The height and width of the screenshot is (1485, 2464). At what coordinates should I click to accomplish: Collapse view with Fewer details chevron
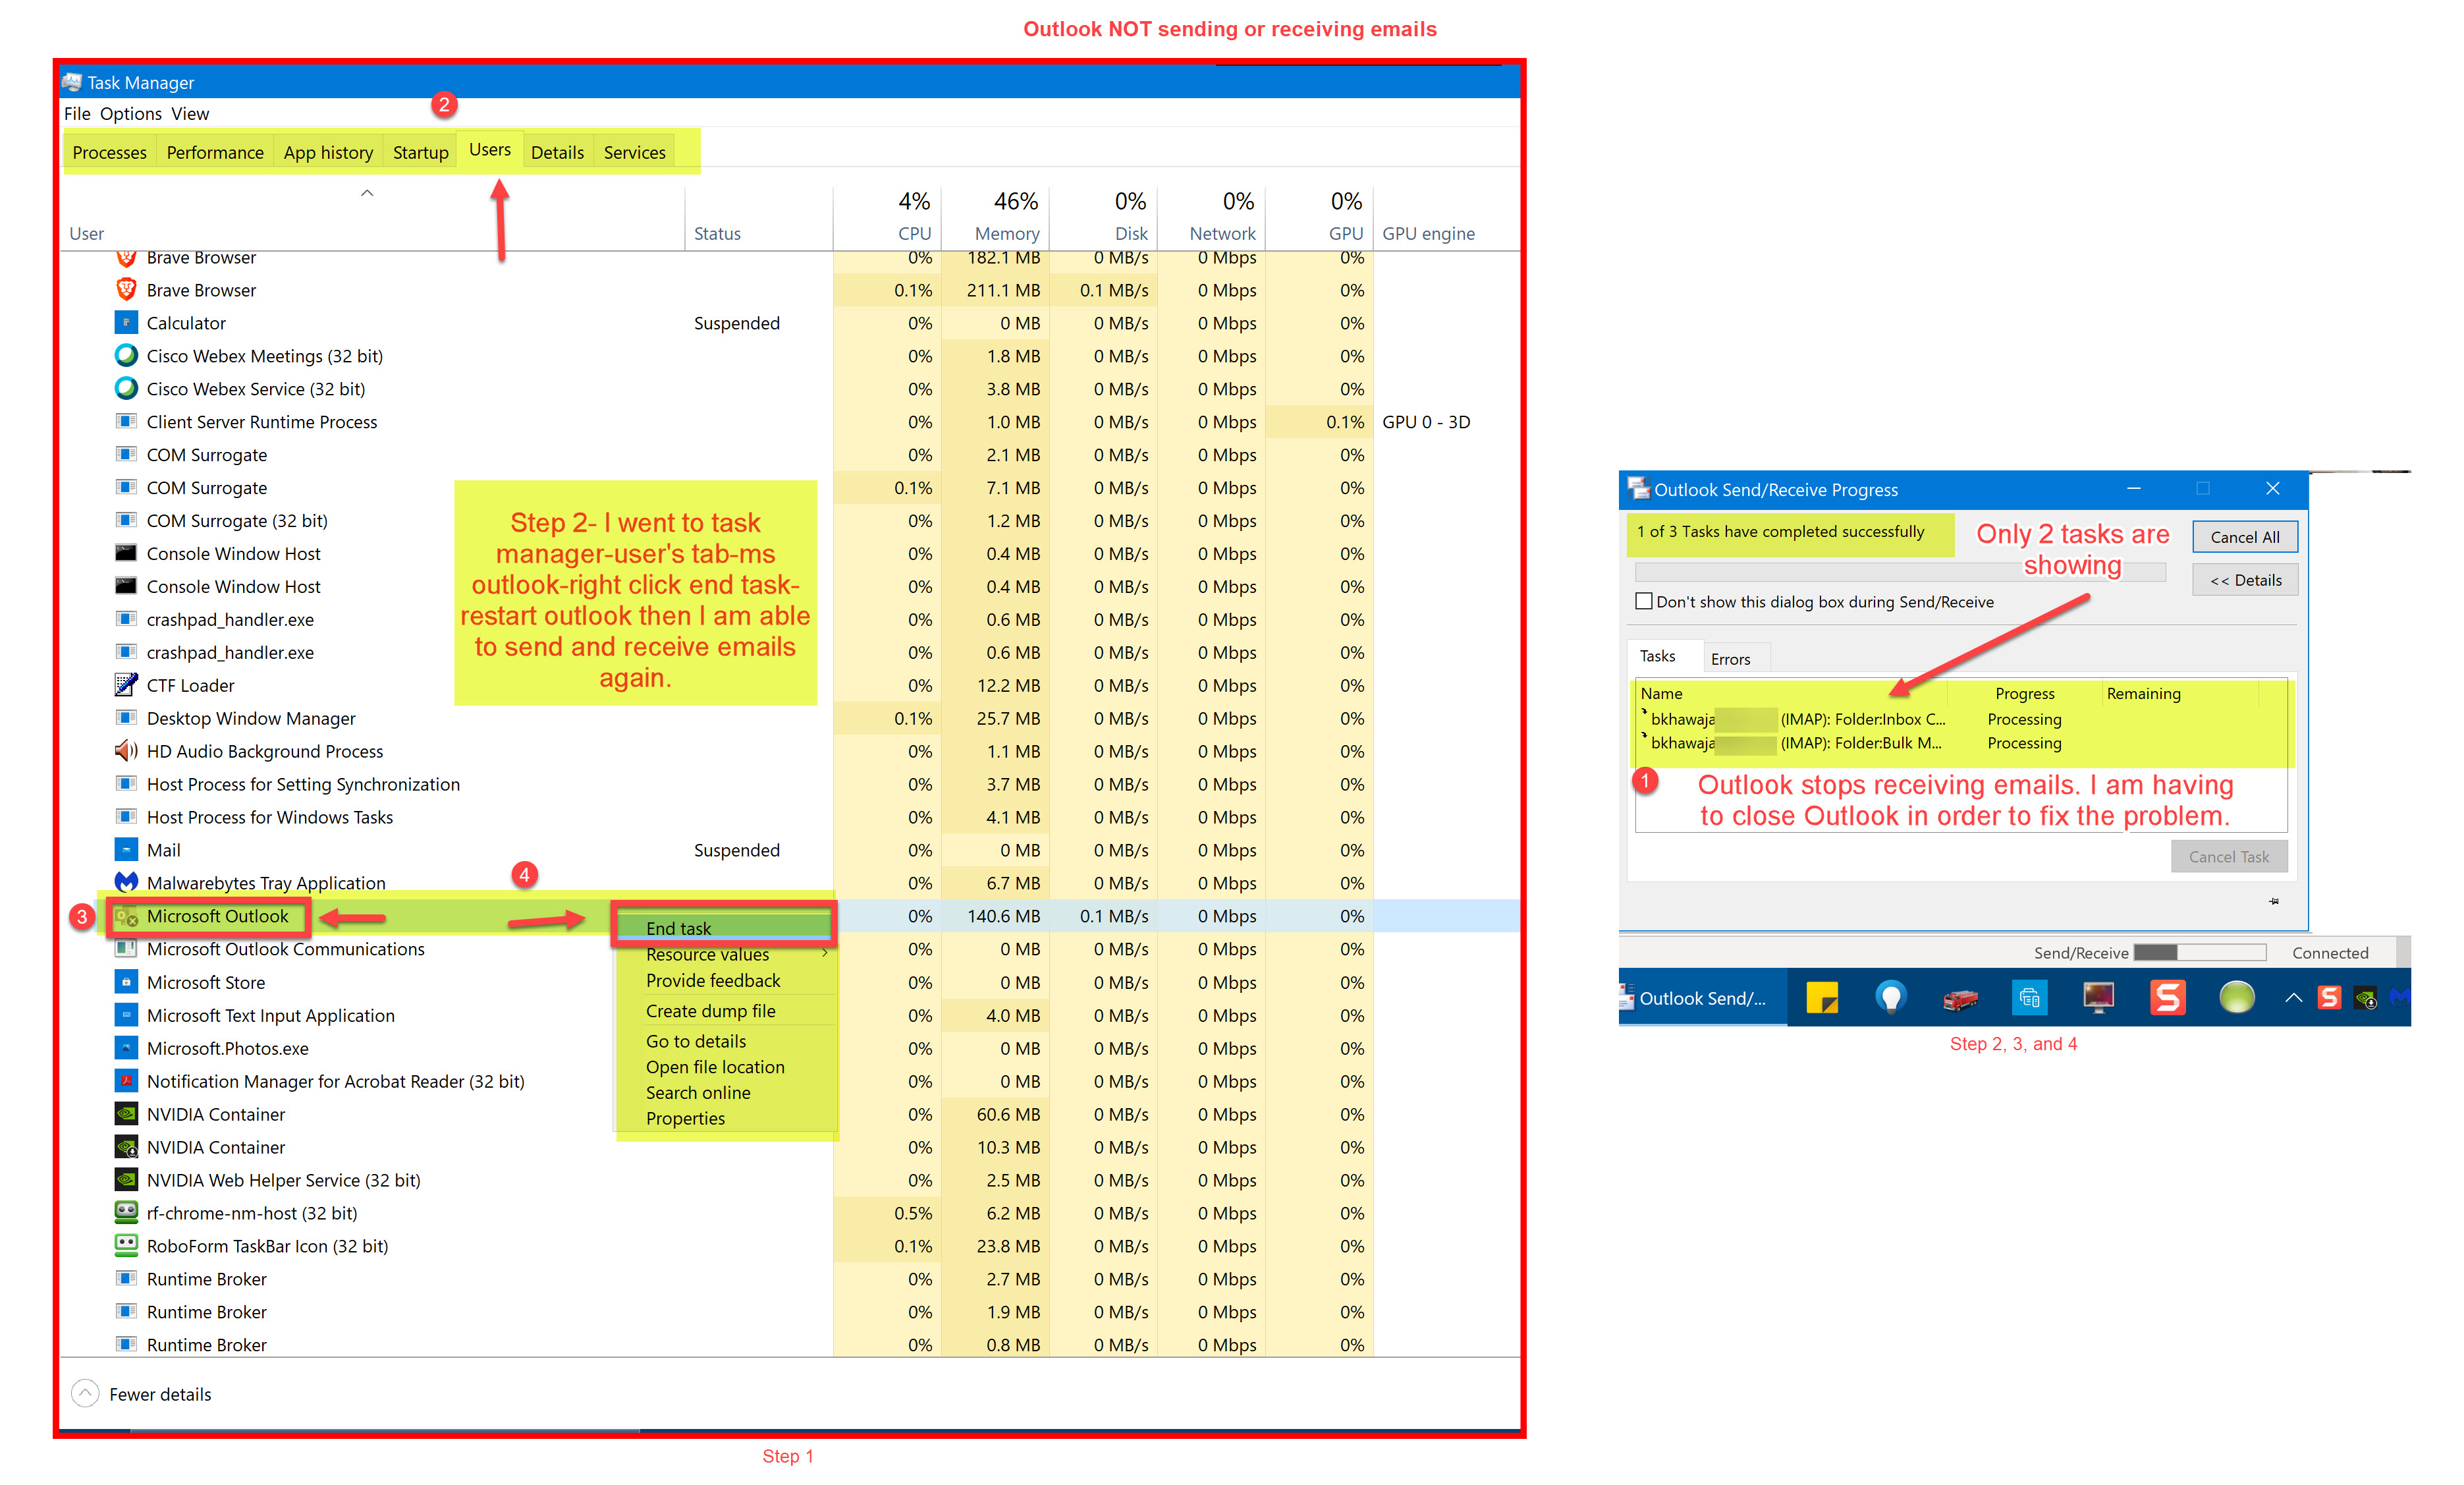(85, 1393)
